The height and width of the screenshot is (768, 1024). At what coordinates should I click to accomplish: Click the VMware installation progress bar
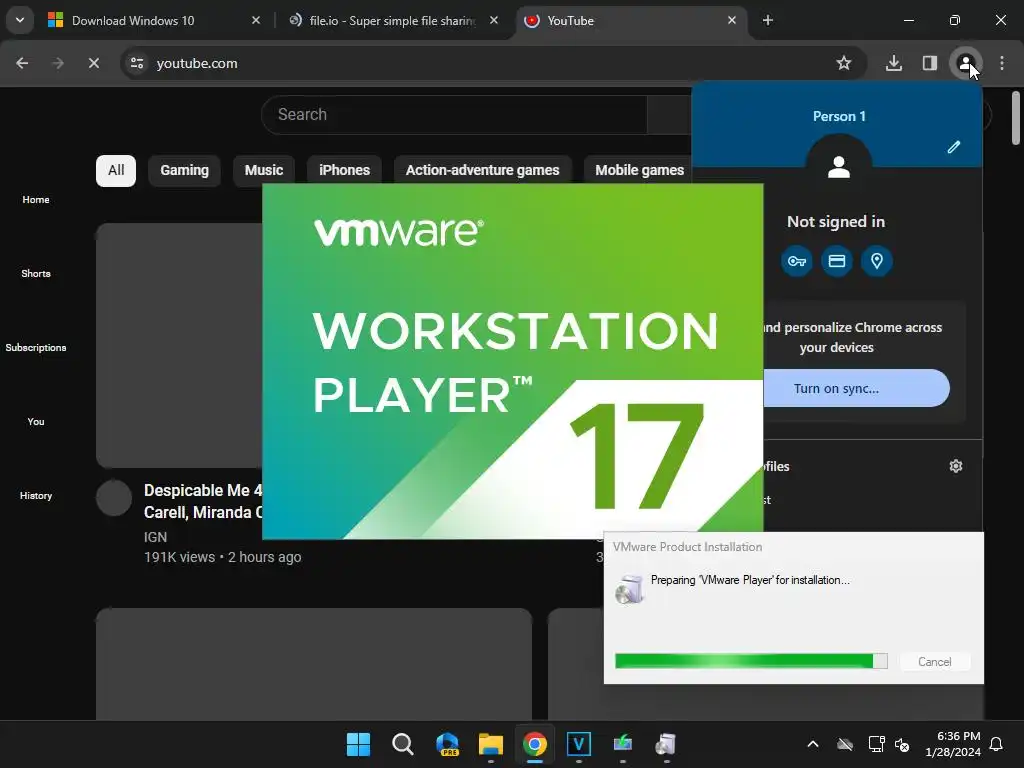click(751, 661)
